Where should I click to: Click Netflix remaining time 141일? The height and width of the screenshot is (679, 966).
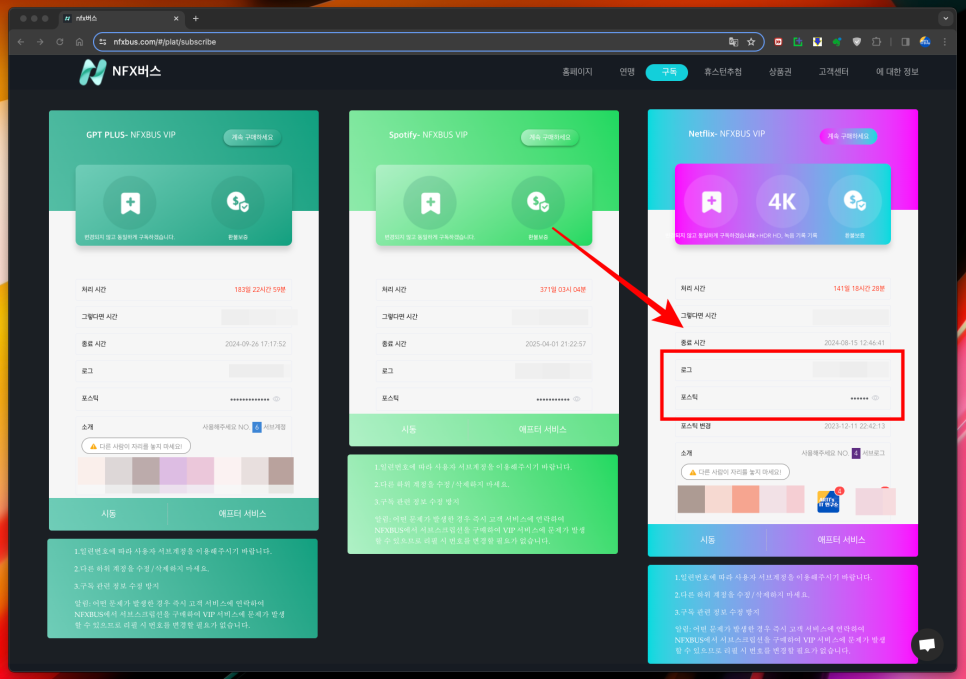tap(859, 288)
